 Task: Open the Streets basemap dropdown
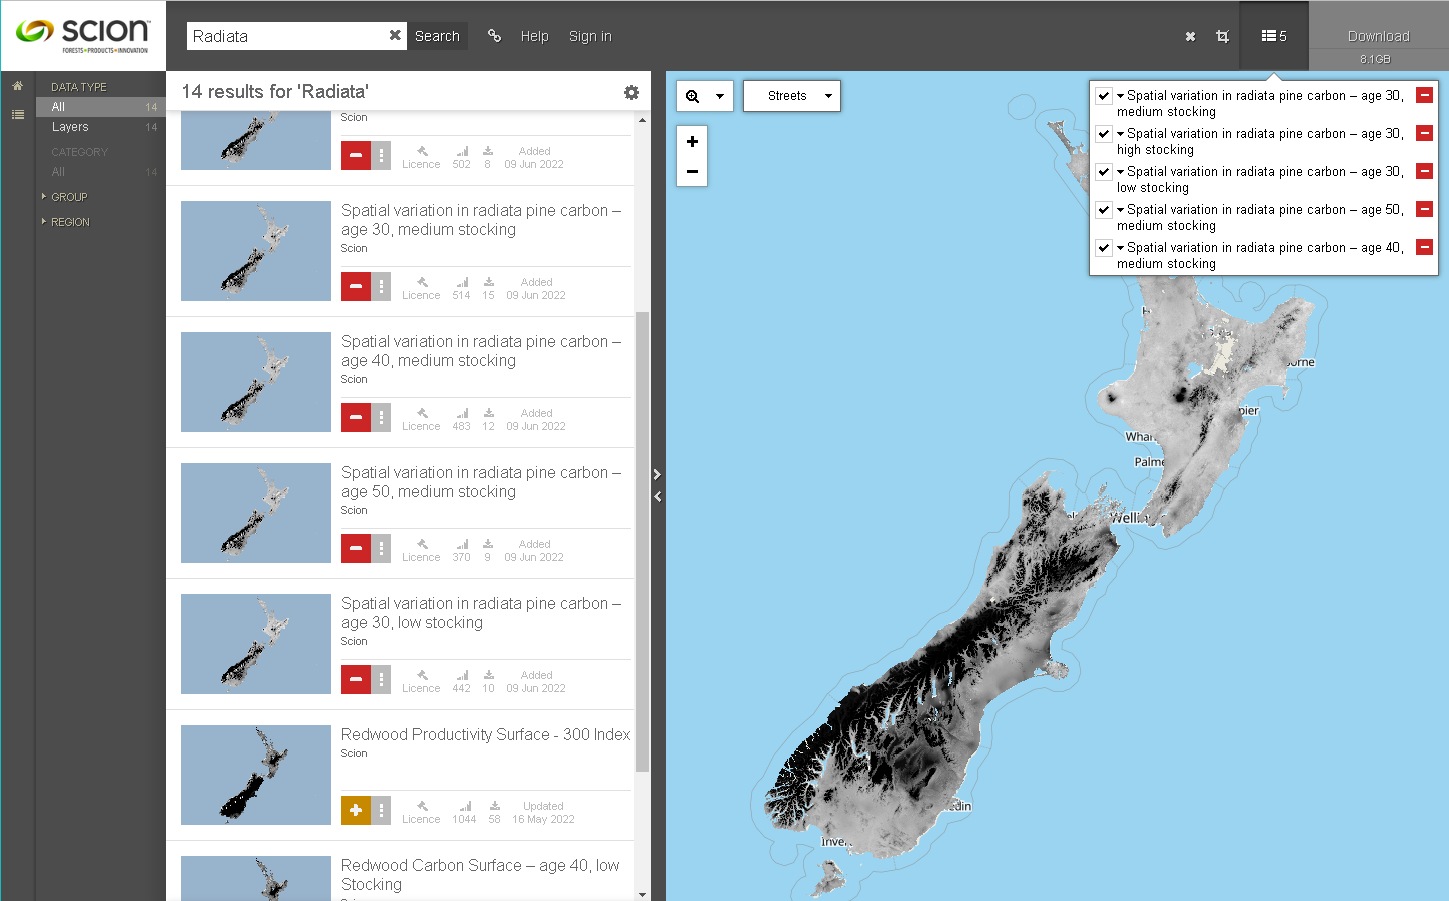(792, 96)
